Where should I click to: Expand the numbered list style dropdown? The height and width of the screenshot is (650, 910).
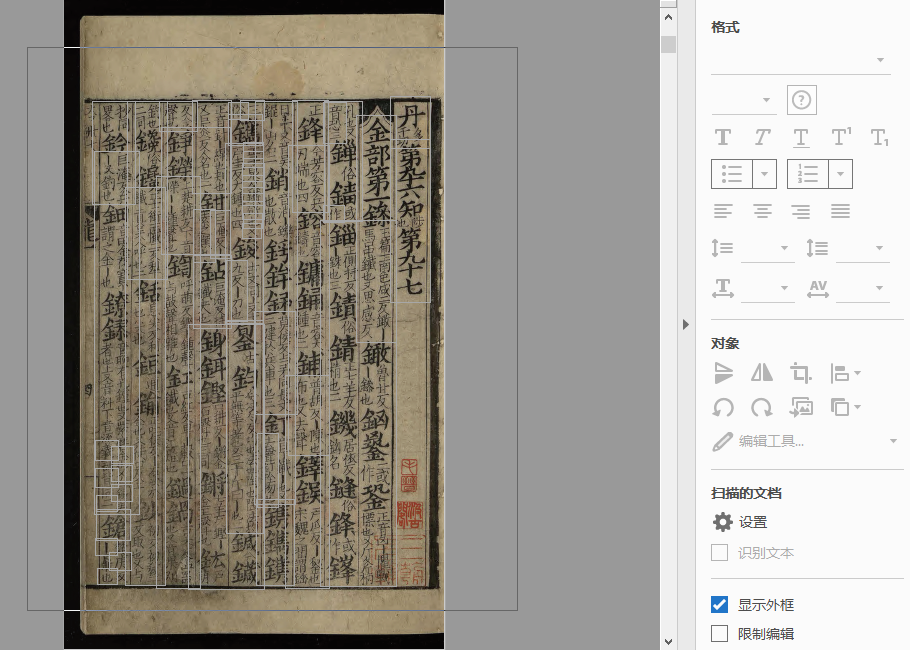click(841, 174)
